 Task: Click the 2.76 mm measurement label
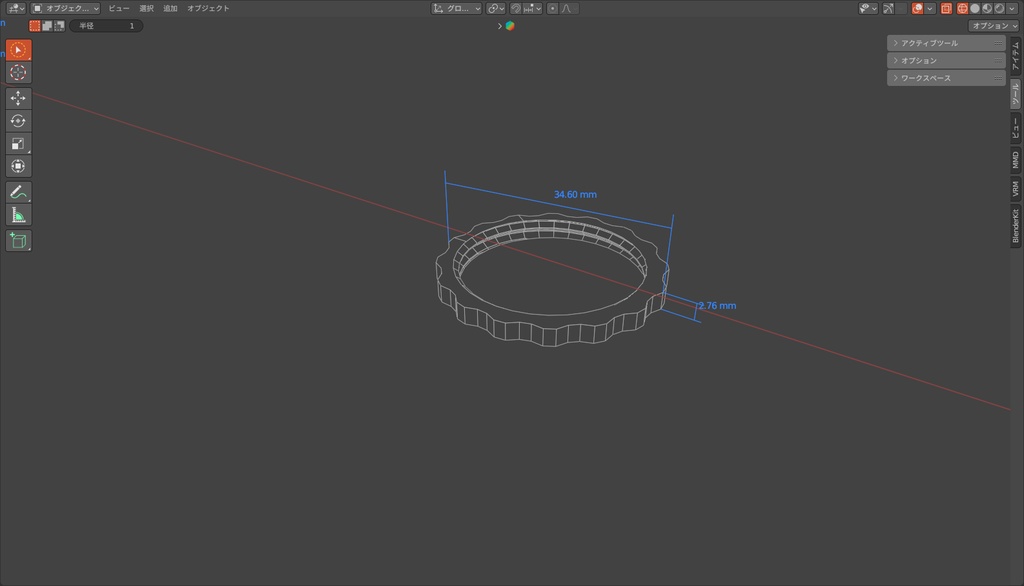coord(717,306)
